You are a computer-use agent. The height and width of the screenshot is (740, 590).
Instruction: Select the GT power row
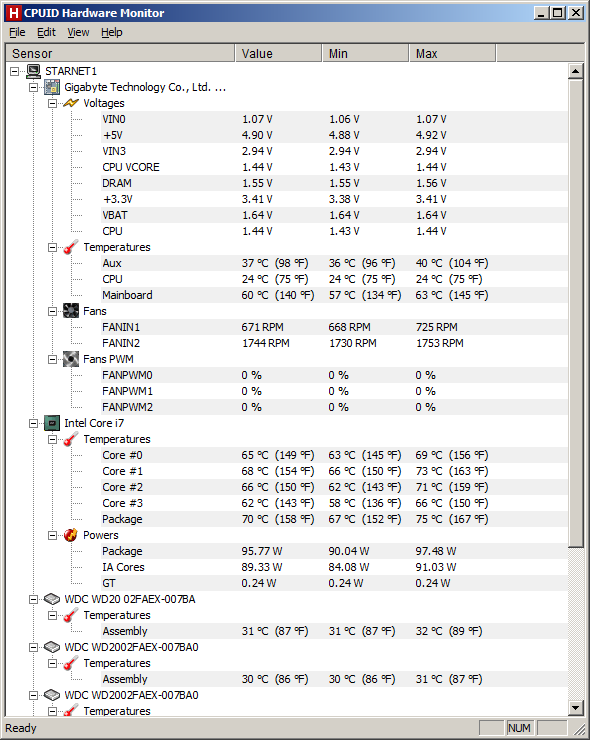click(334, 583)
